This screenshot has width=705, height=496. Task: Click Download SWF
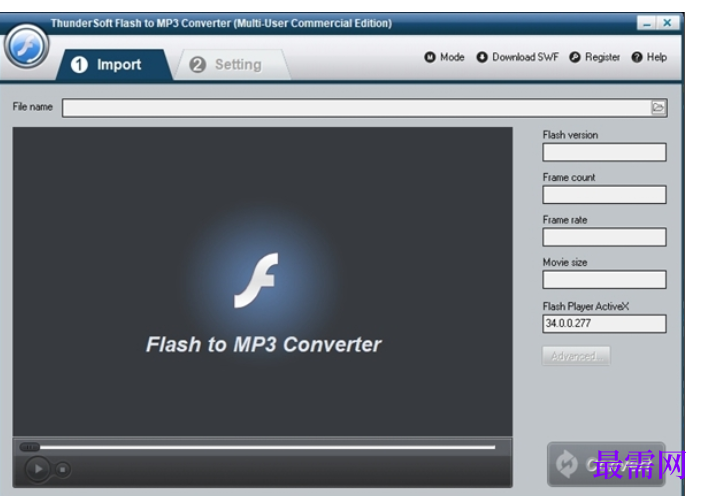point(518,57)
